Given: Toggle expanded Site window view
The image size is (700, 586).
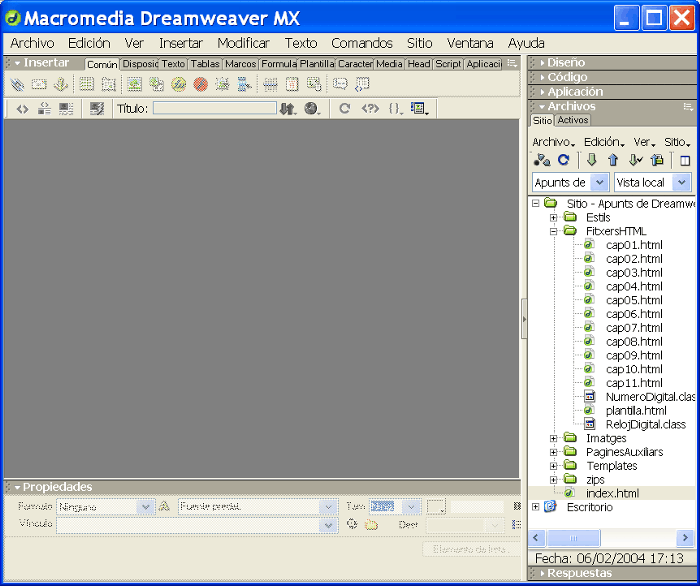Looking at the screenshot, I should [x=685, y=160].
